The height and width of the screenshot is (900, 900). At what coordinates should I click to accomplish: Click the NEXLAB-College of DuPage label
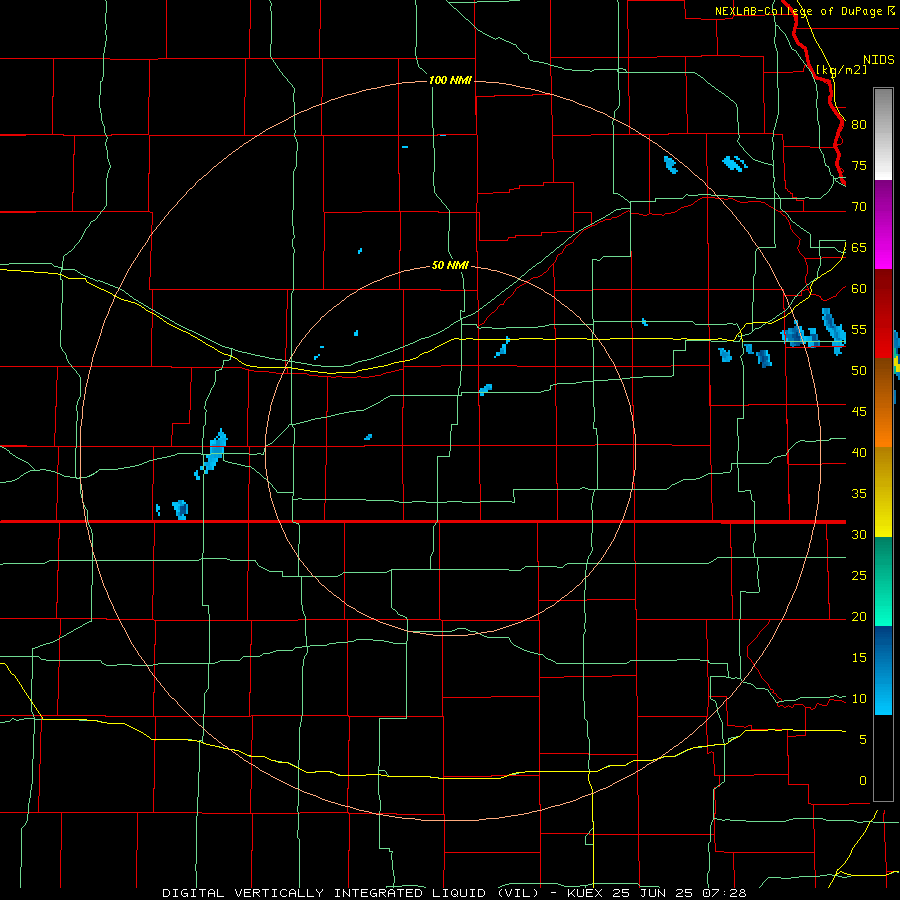tap(805, 11)
